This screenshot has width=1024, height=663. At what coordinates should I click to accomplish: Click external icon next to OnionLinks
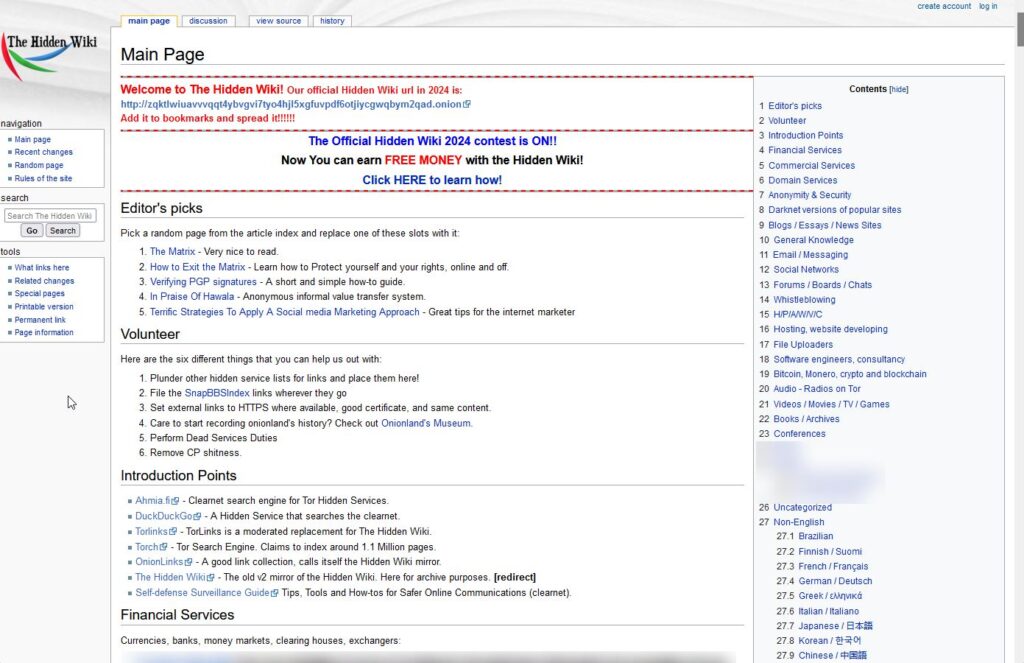coord(188,562)
